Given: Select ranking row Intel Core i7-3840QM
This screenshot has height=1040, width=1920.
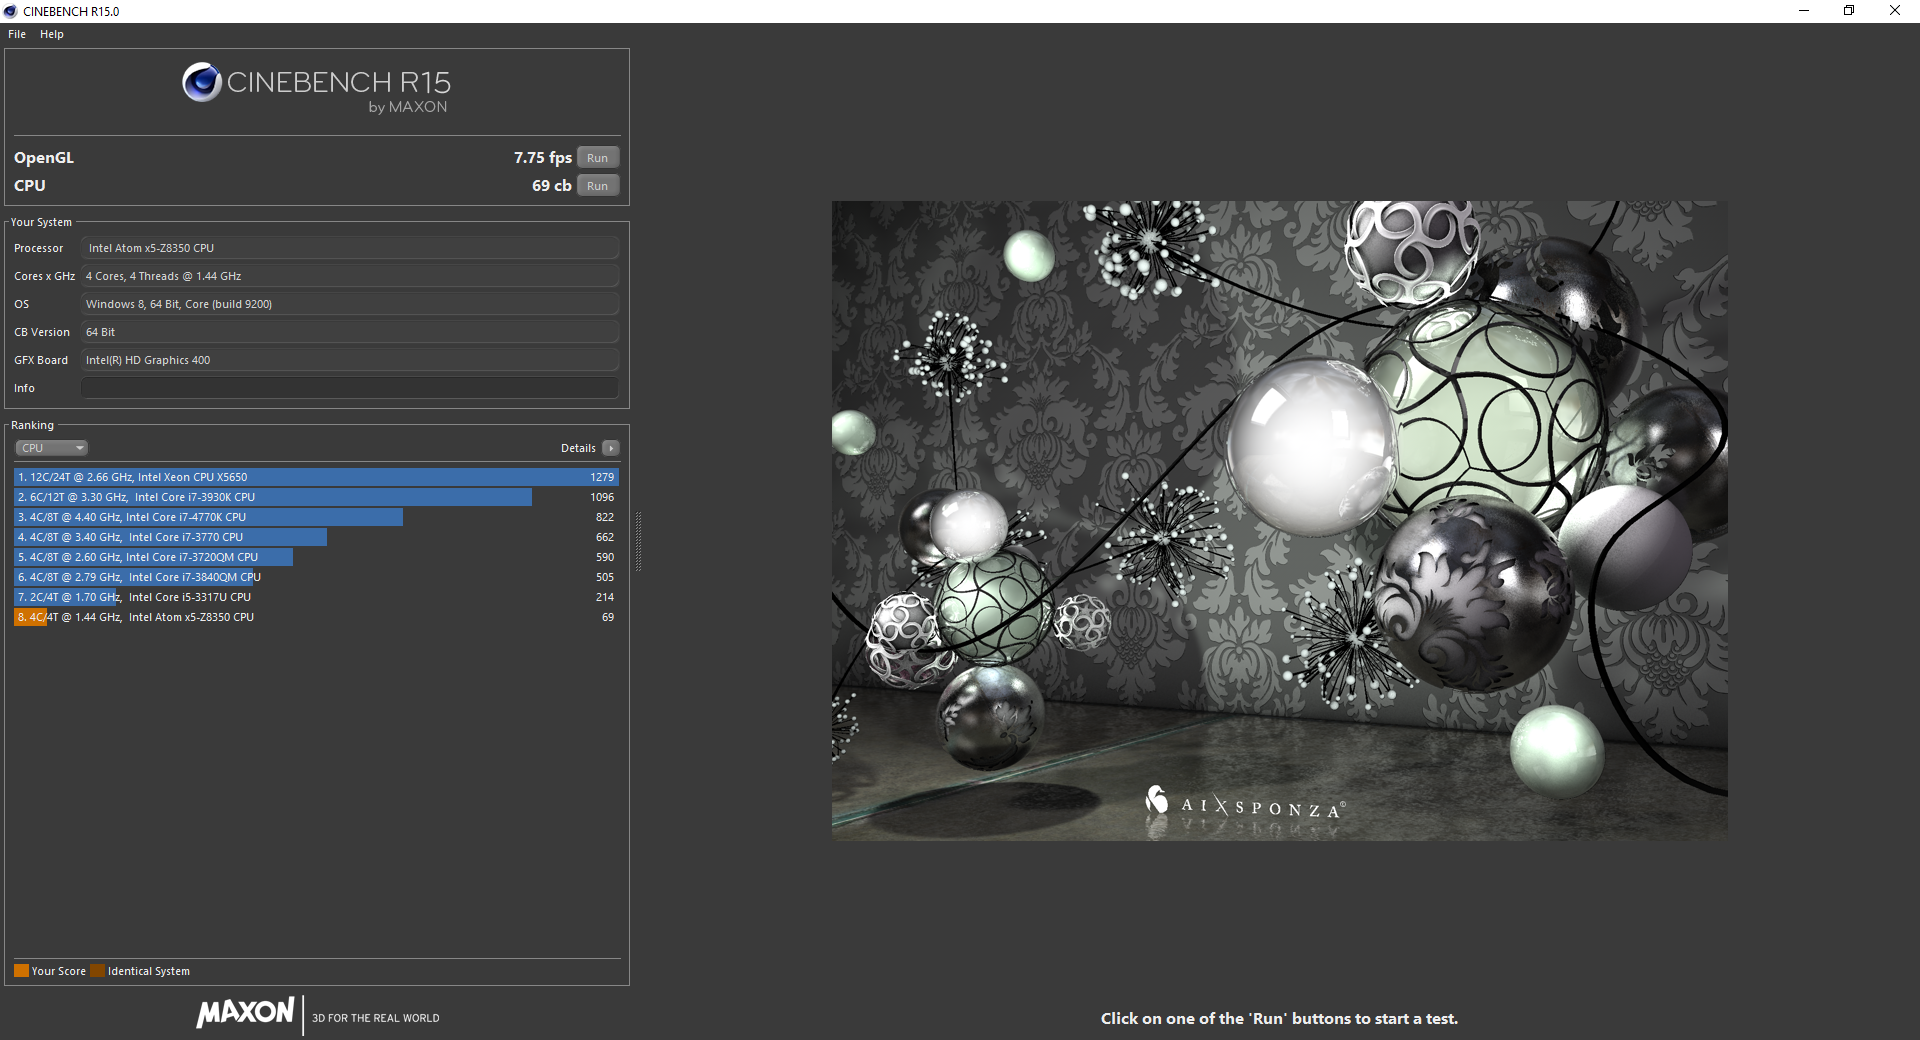Looking at the screenshot, I should click(316, 577).
